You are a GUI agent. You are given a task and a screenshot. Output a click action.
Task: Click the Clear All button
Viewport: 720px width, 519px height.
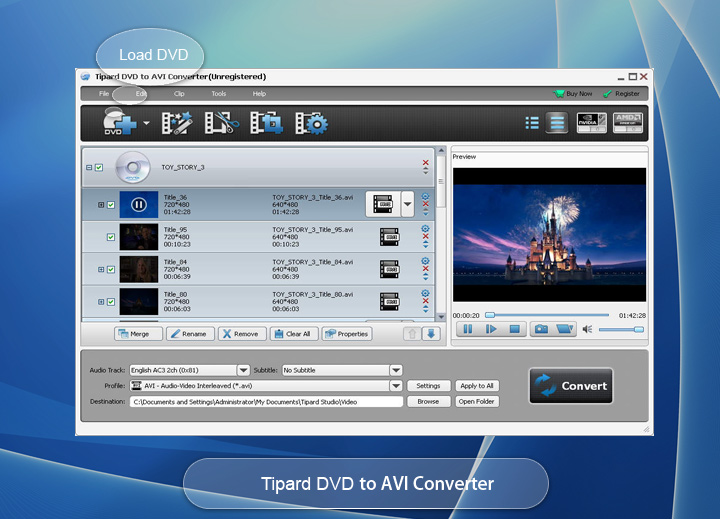coord(294,334)
